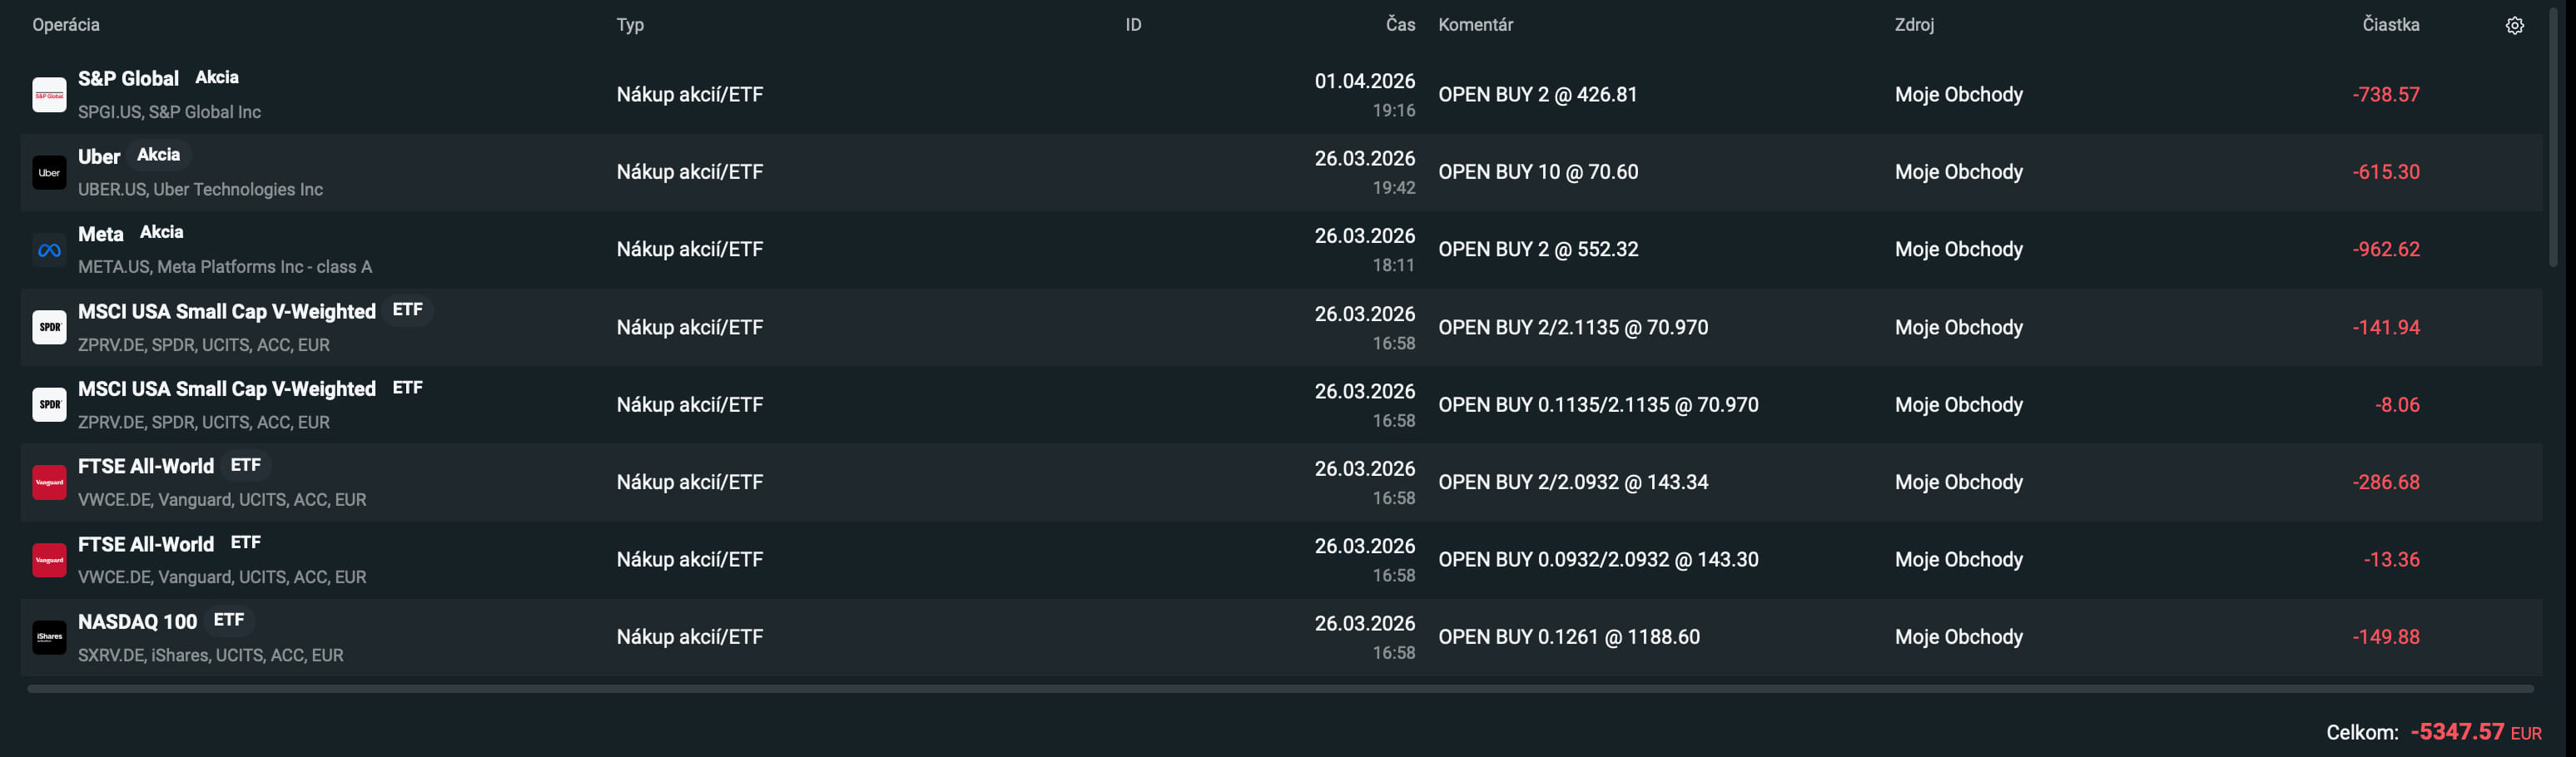2576x757 pixels.
Task: Open table column settings gear
Action: pyautogui.click(x=2514, y=26)
